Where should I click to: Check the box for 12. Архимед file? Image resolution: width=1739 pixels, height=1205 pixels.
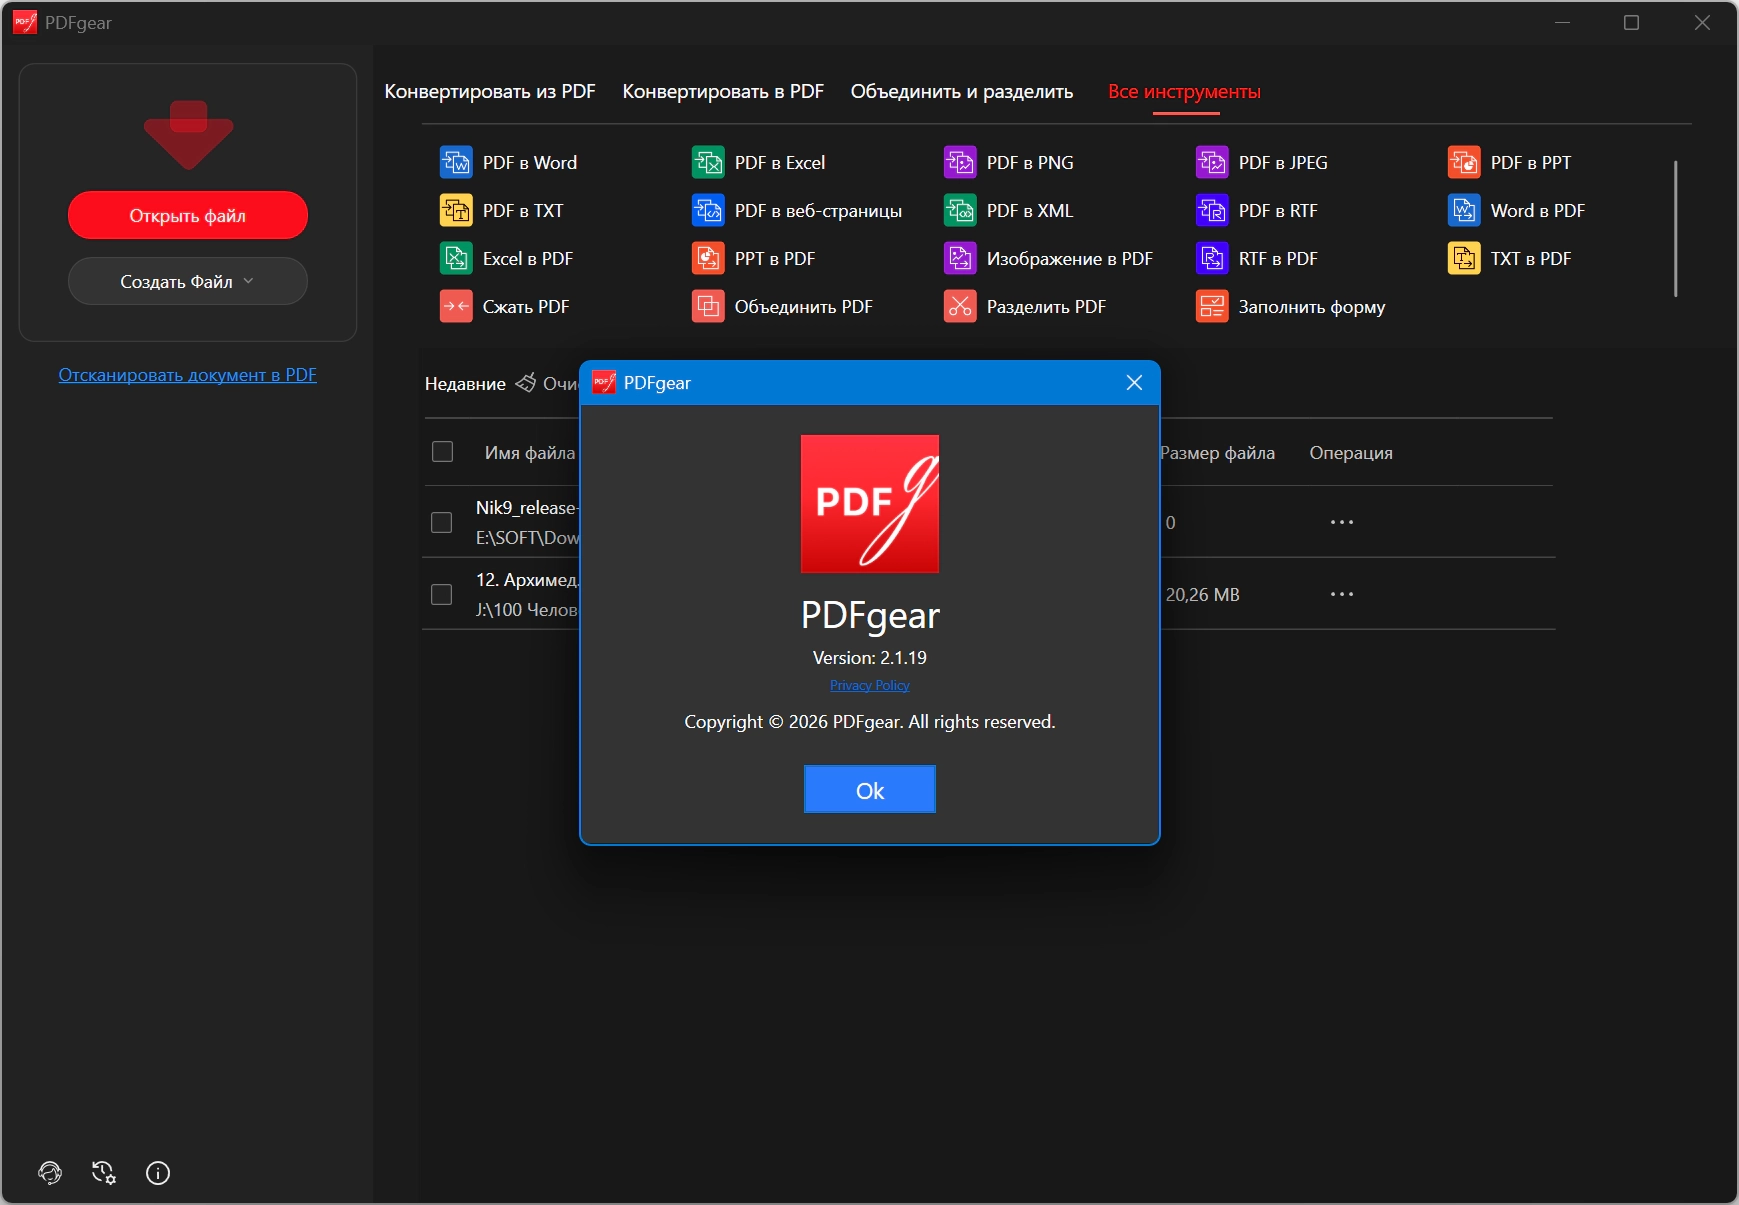(x=441, y=594)
